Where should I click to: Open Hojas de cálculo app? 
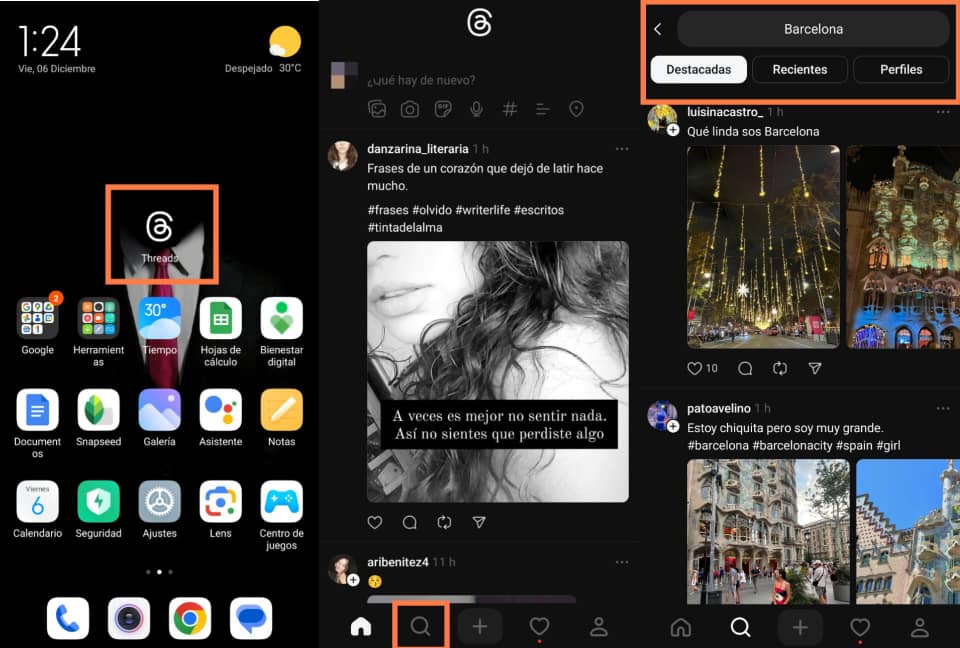point(220,318)
